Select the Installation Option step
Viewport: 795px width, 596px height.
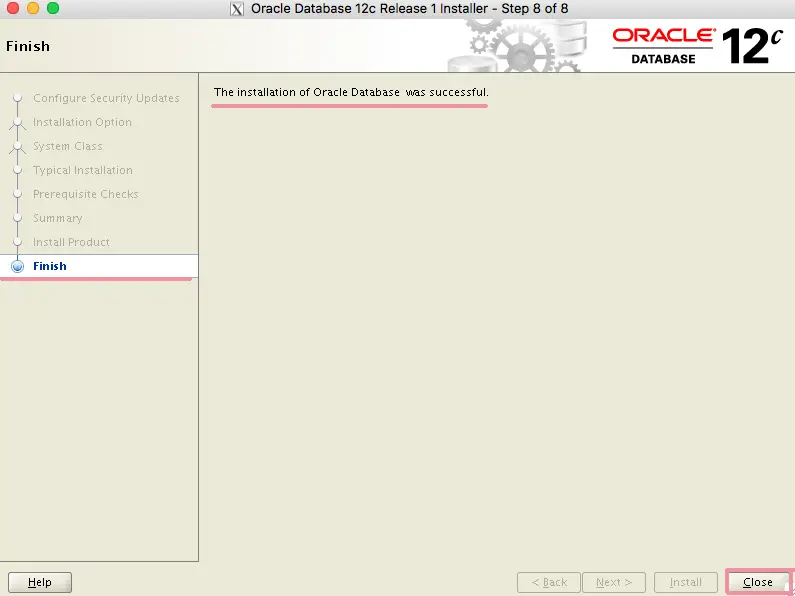(x=82, y=122)
